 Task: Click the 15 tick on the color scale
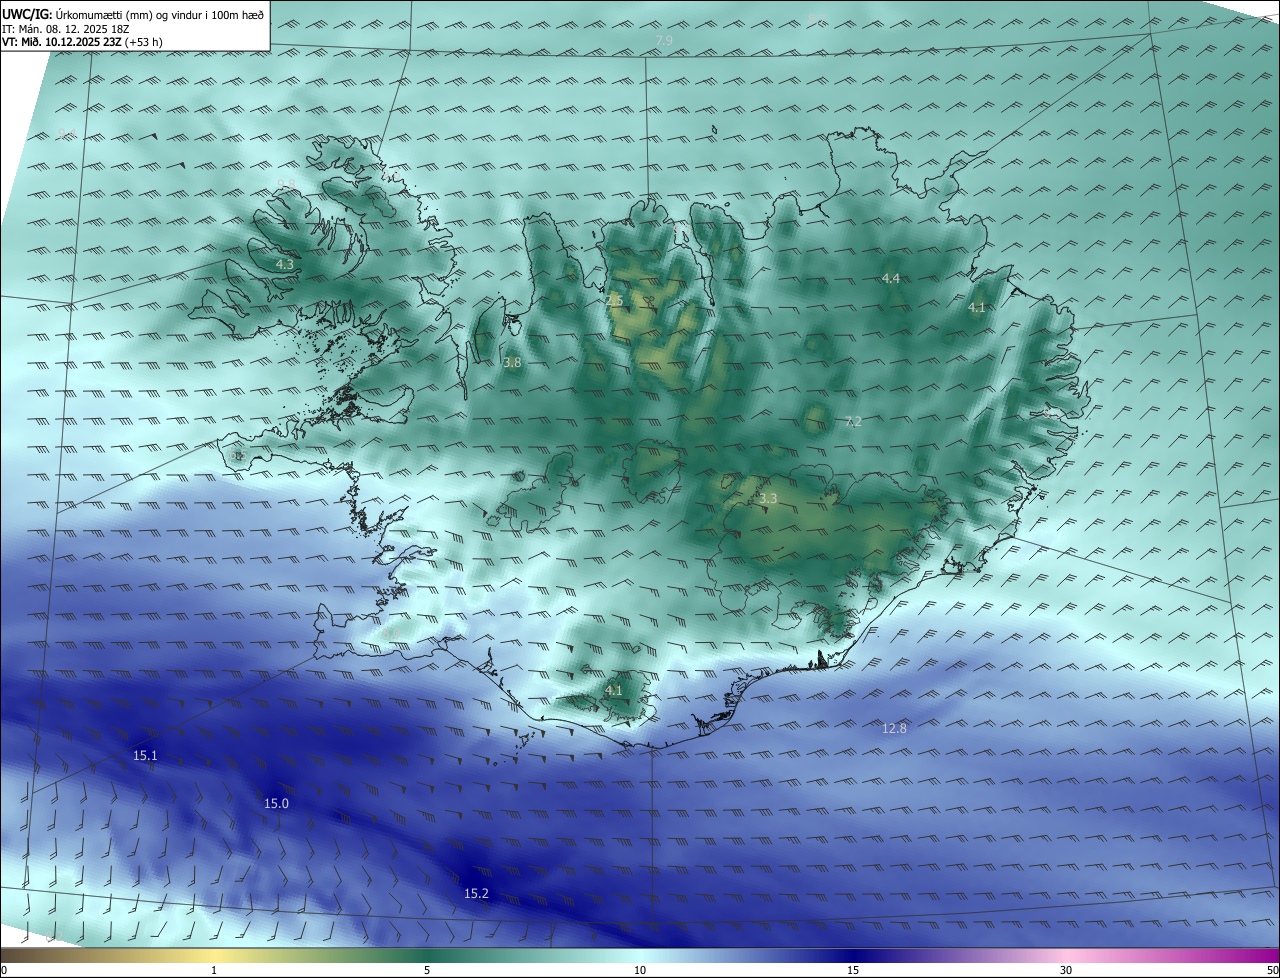point(853,970)
